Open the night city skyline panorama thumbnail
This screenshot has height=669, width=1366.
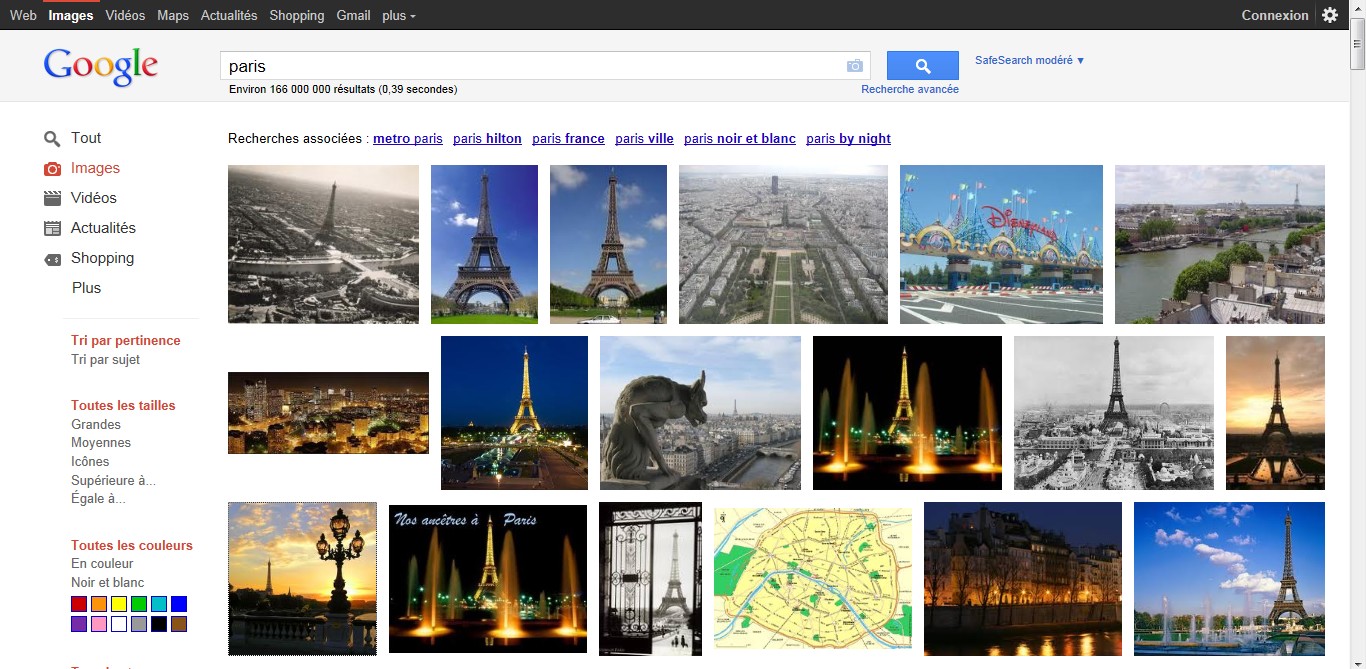[x=328, y=413]
